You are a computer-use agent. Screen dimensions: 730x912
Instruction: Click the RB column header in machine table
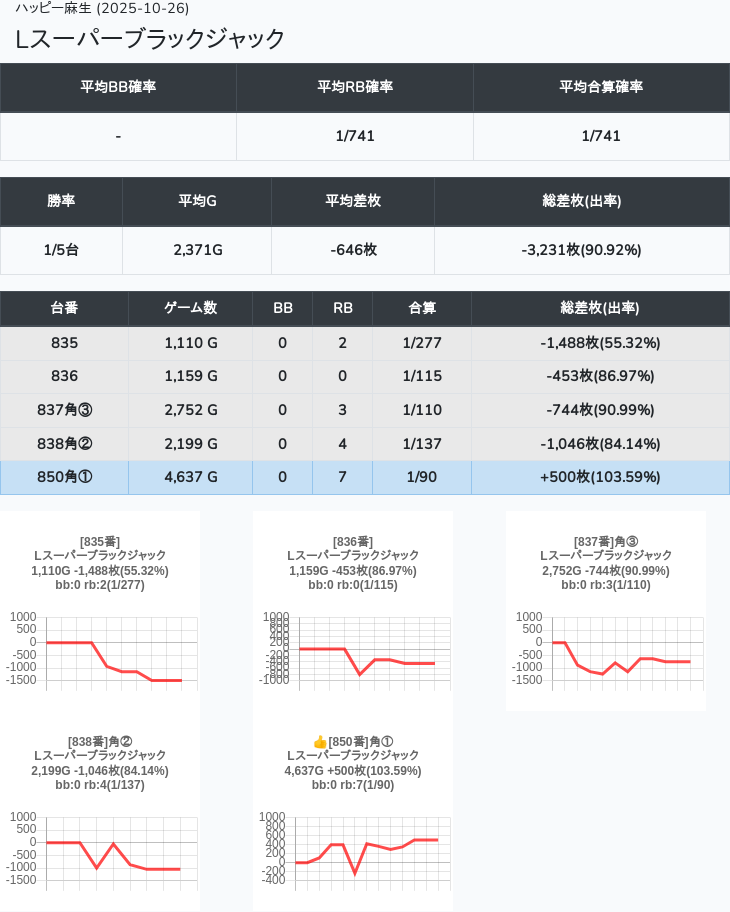[342, 308]
